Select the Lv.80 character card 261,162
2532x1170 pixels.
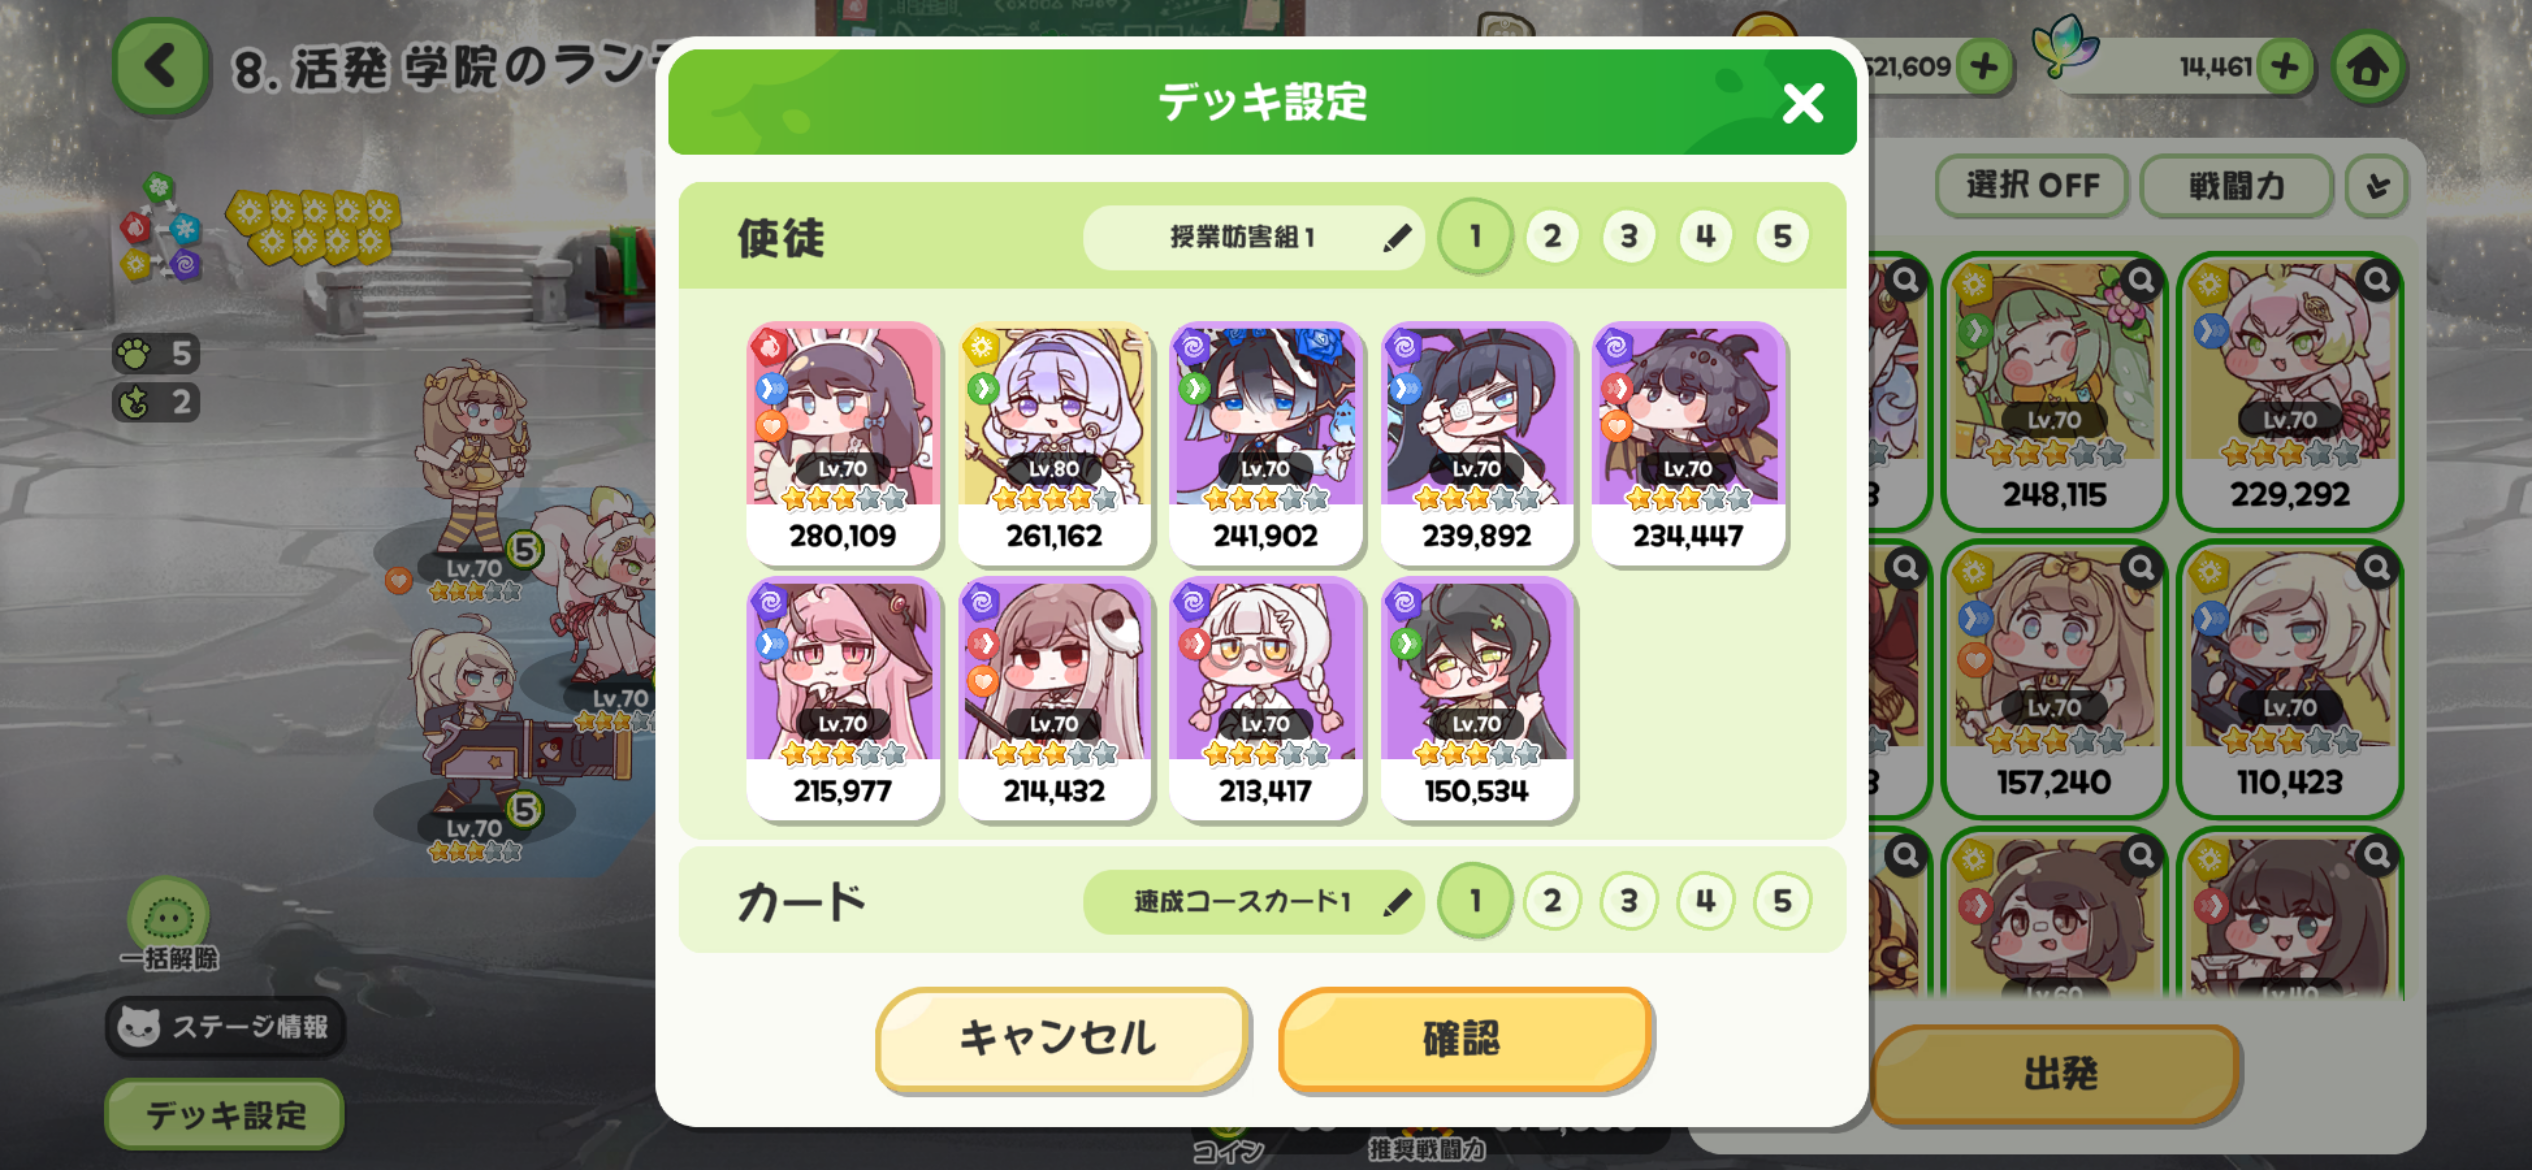(1054, 443)
